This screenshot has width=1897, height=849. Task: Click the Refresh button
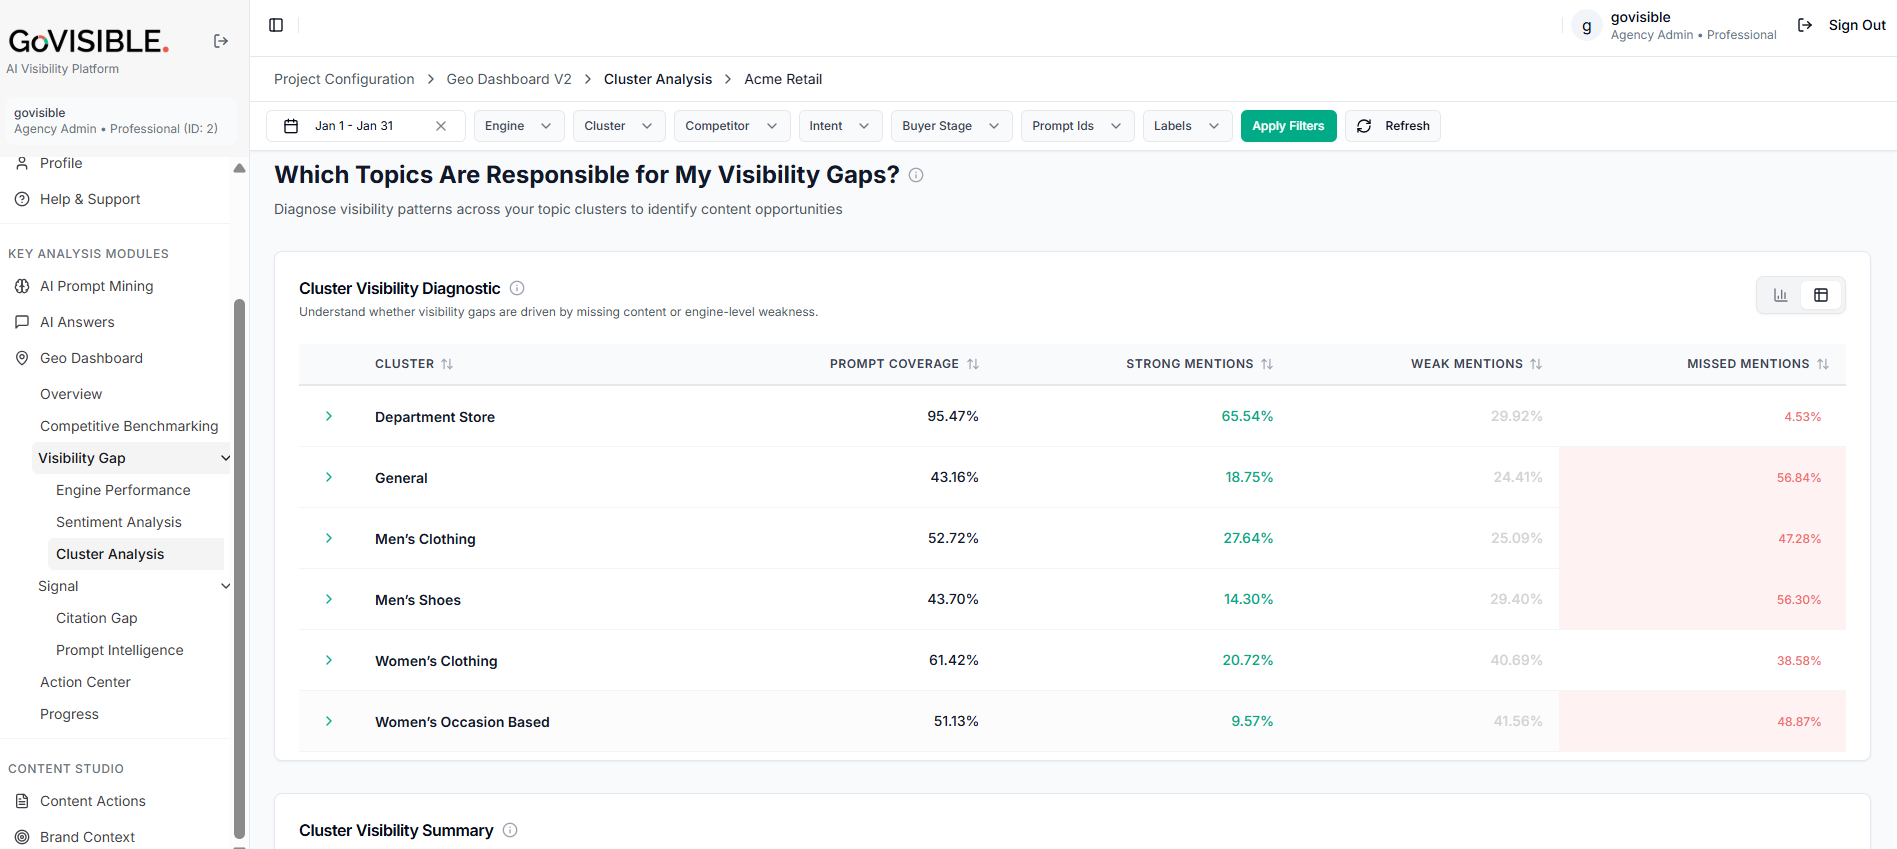pos(1393,126)
